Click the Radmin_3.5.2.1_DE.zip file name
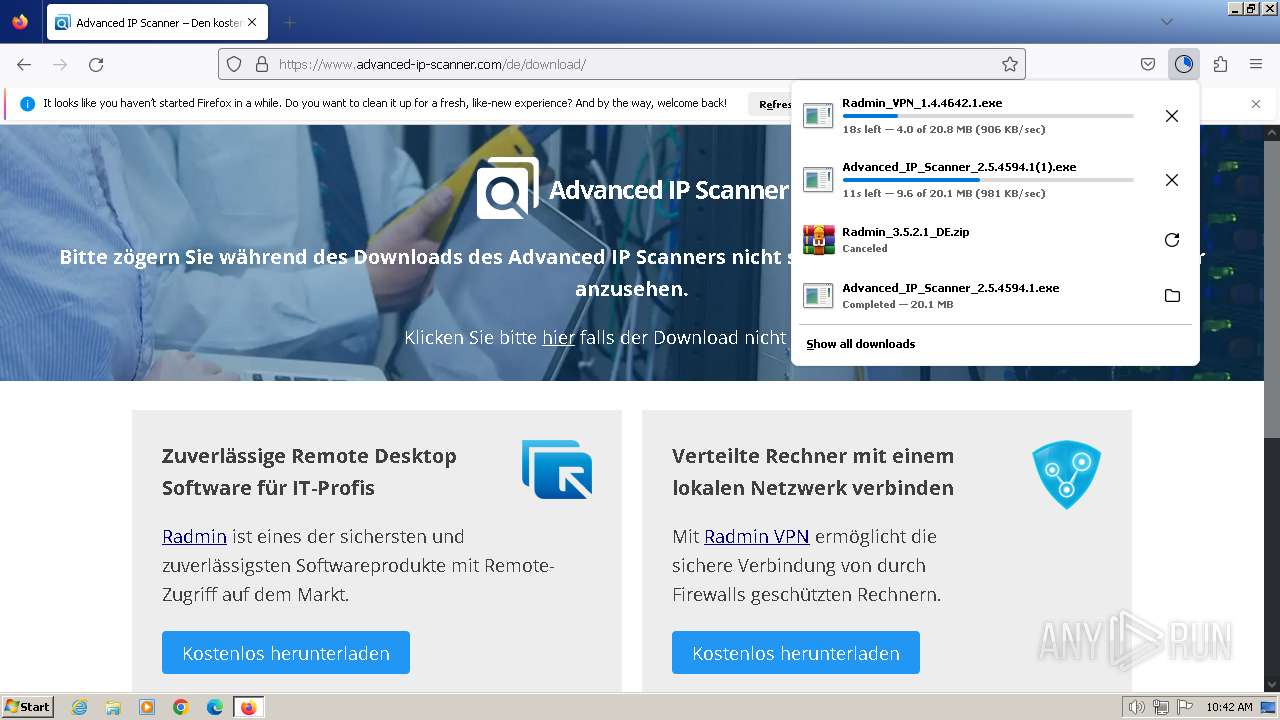Viewport: 1280px width, 720px height. pos(905,232)
